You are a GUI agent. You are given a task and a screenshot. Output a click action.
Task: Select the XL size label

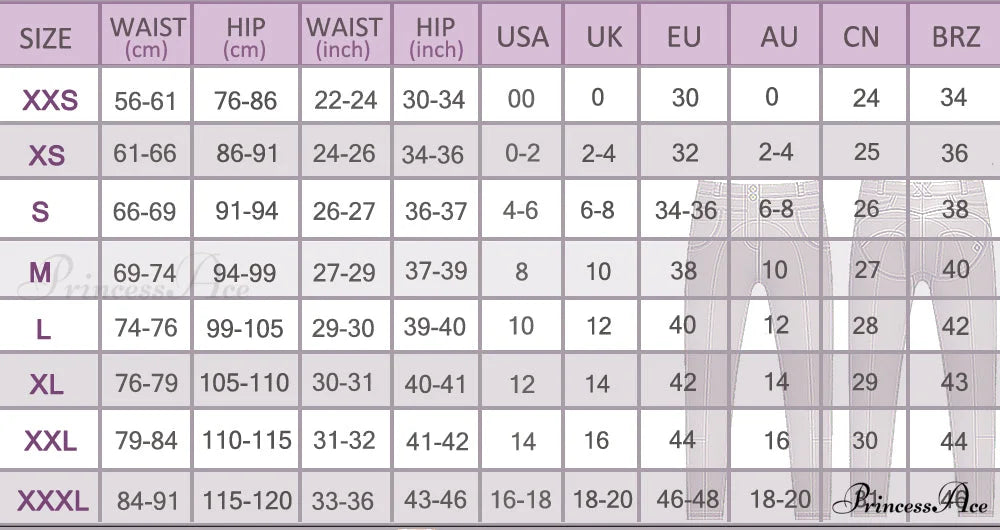46,384
